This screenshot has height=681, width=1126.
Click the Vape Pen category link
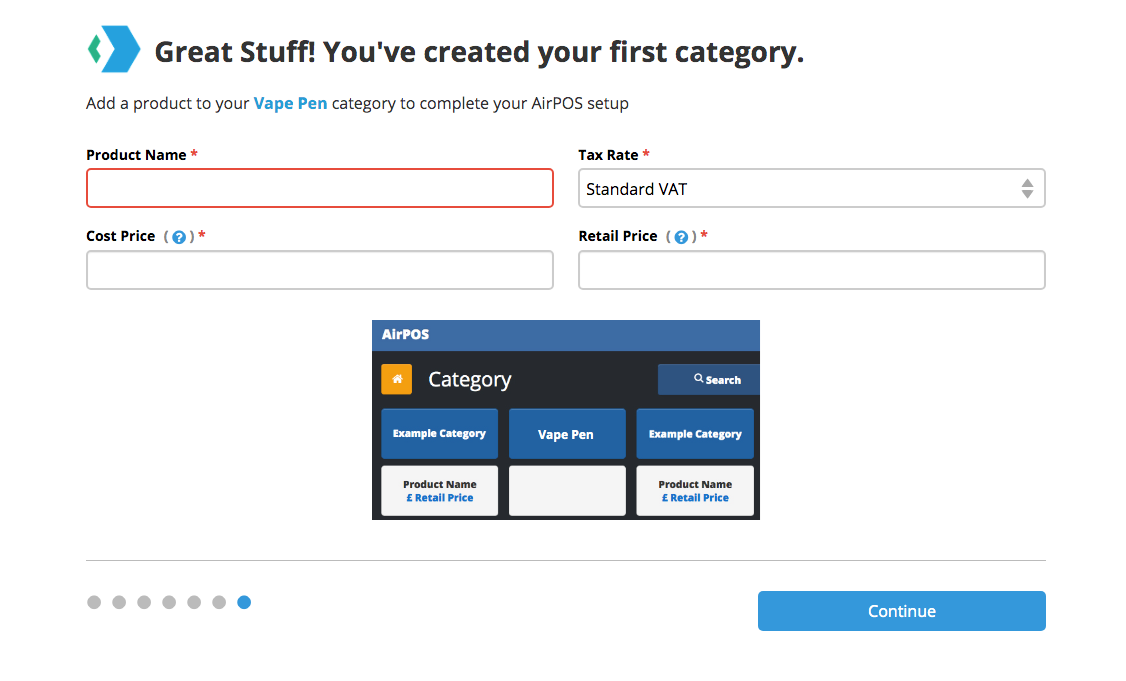pyautogui.click(x=290, y=103)
